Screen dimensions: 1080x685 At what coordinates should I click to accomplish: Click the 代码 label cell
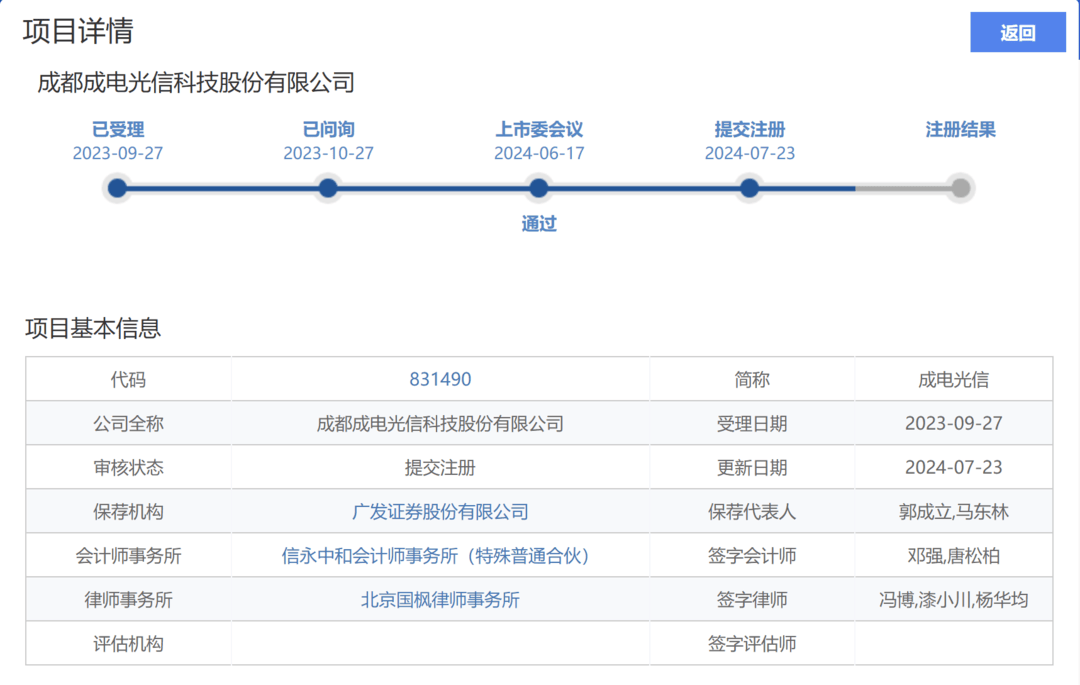pyautogui.click(x=128, y=379)
